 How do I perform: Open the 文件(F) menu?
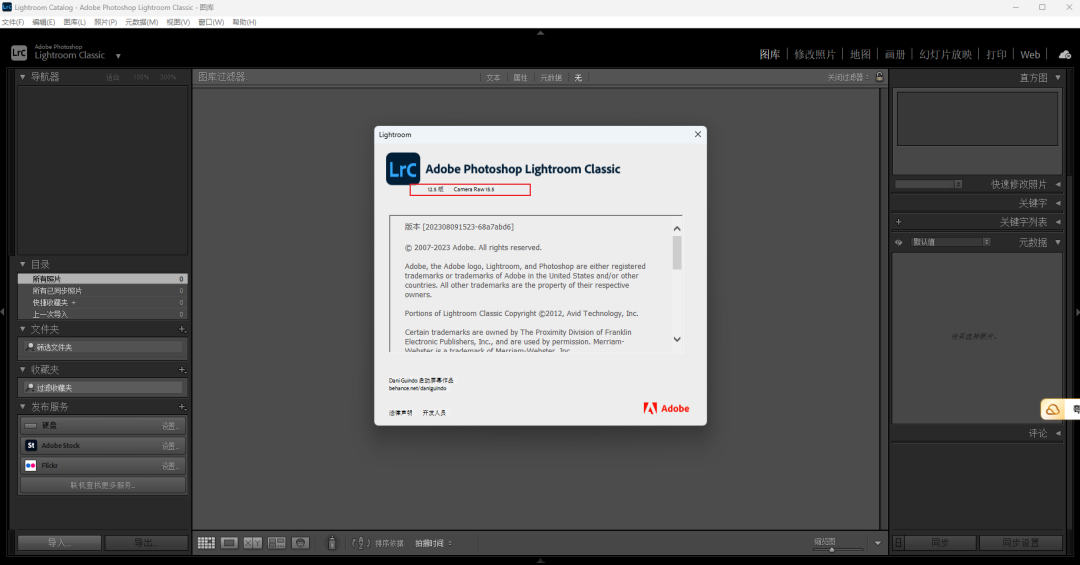tap(12, 22)
